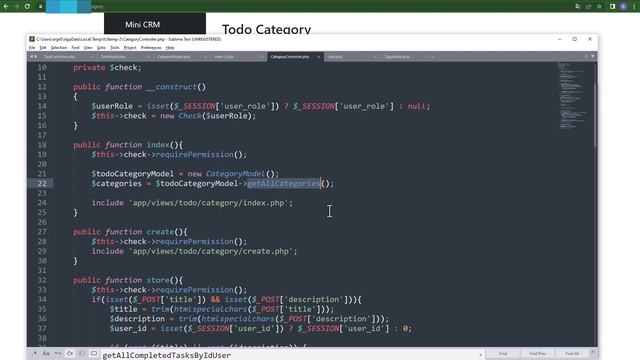Click the share icon in browser address bar
640x360 pixels.
589,7
